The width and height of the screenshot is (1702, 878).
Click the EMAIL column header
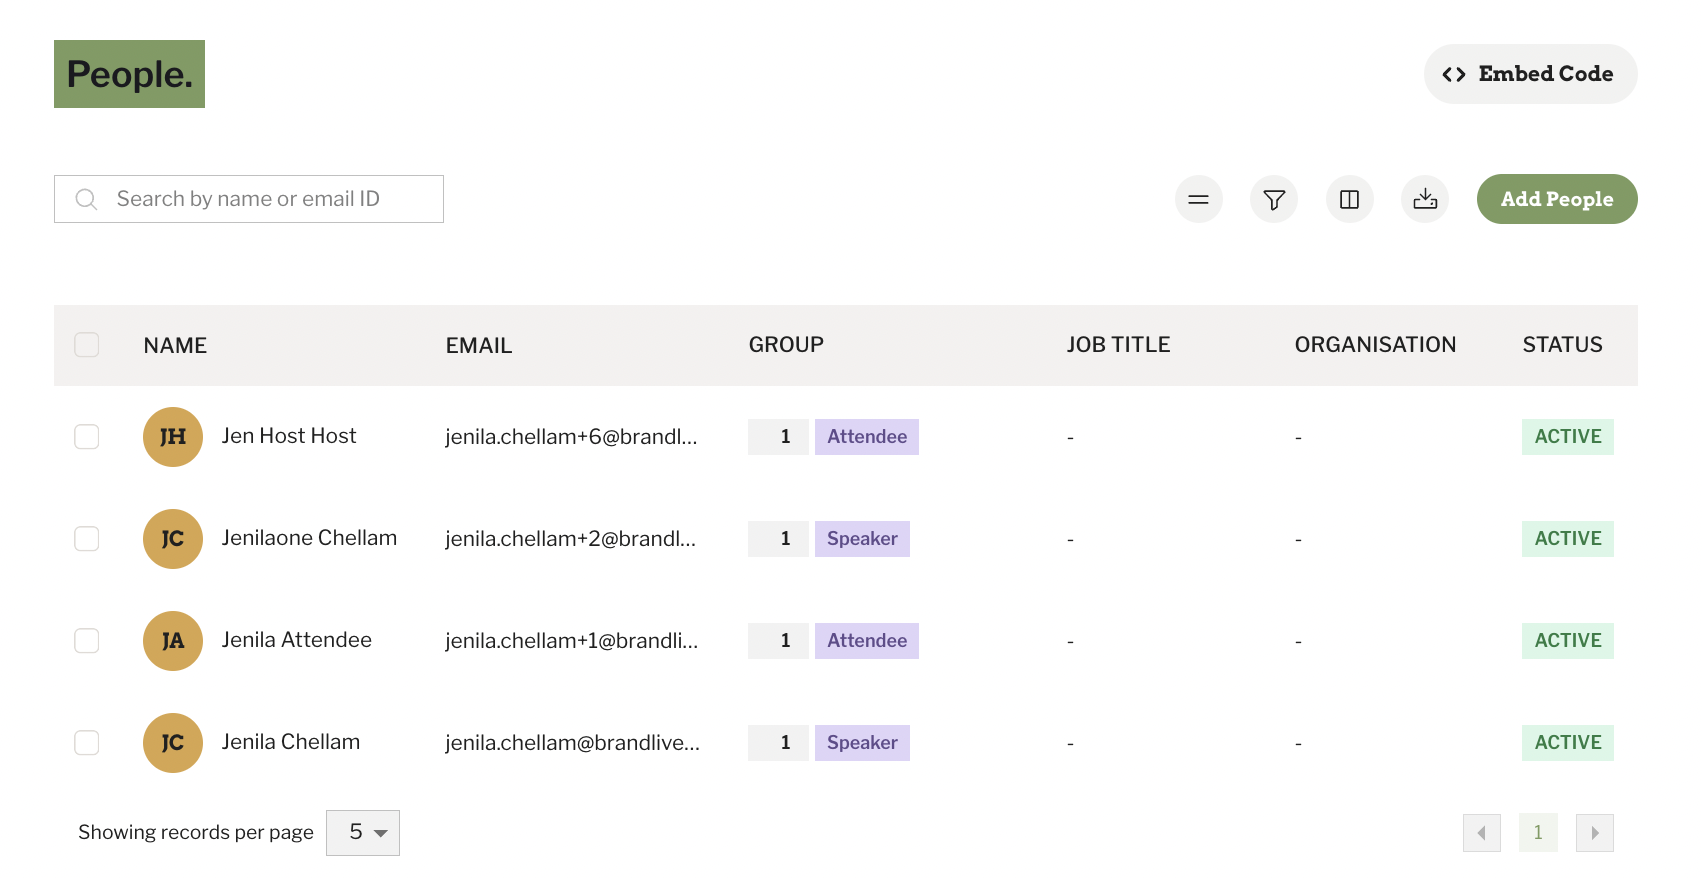pyautogui.click(x=479, y=345)
